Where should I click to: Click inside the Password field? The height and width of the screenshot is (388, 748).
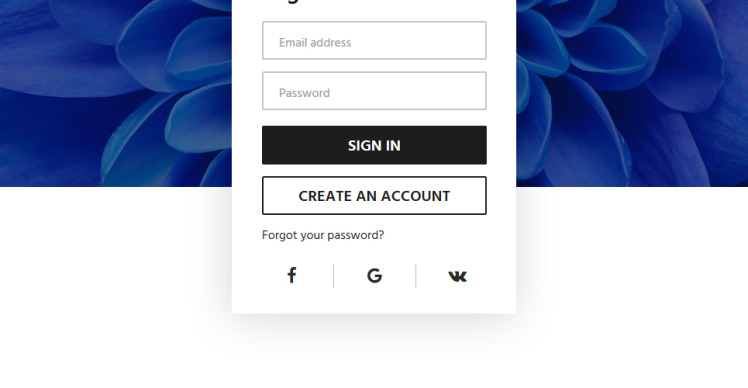[x=374, y=91]
